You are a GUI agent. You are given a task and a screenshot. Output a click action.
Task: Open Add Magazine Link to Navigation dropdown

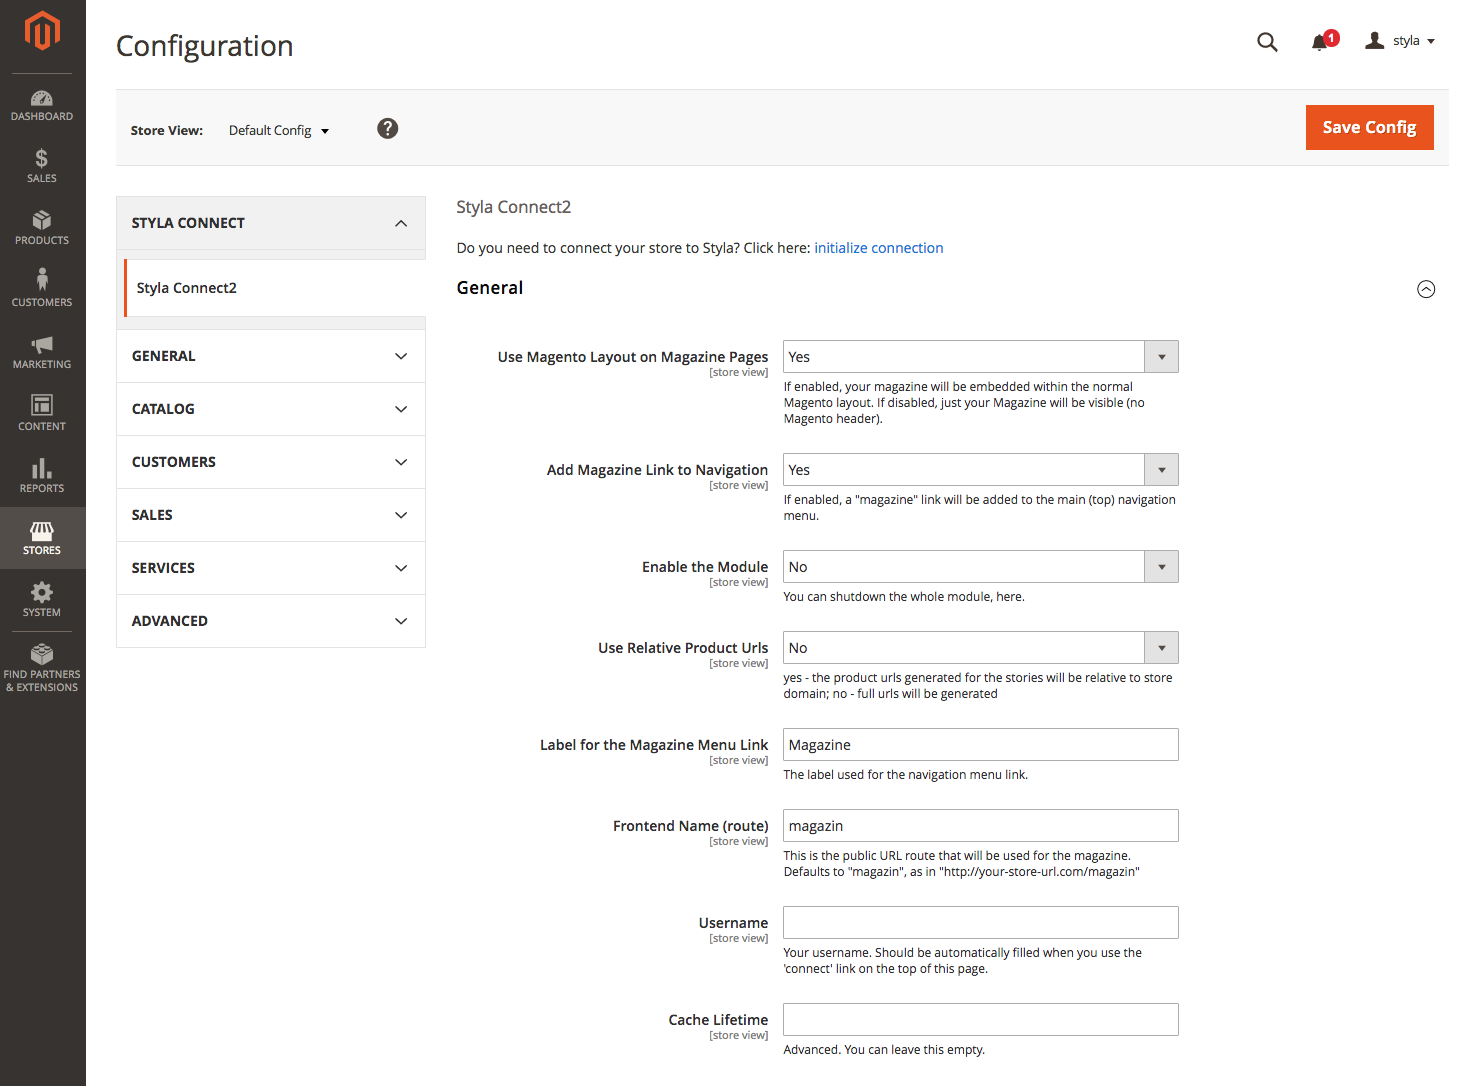point(980,470)
